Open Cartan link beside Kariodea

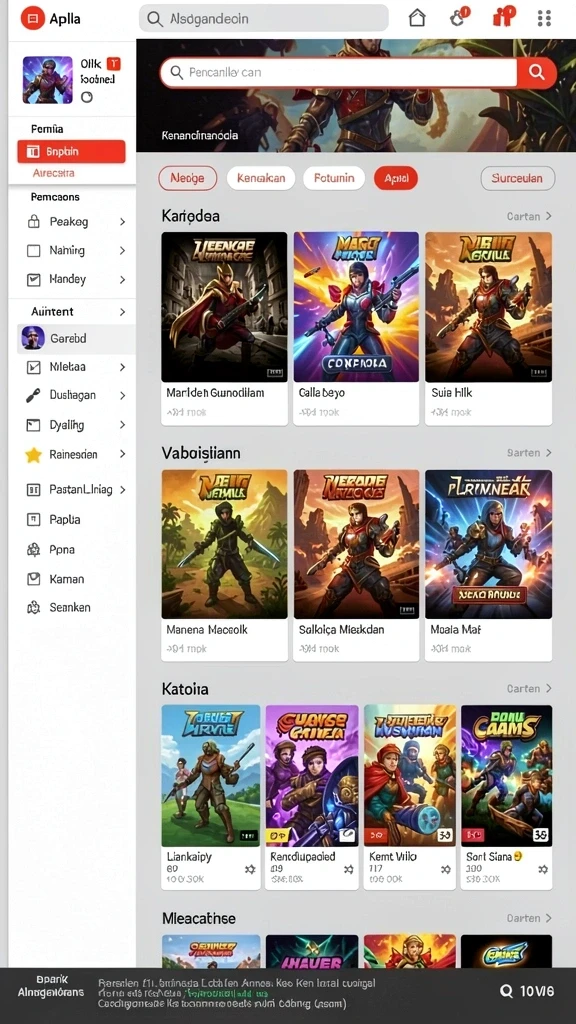pyautogui.click(x=529, y=216)
